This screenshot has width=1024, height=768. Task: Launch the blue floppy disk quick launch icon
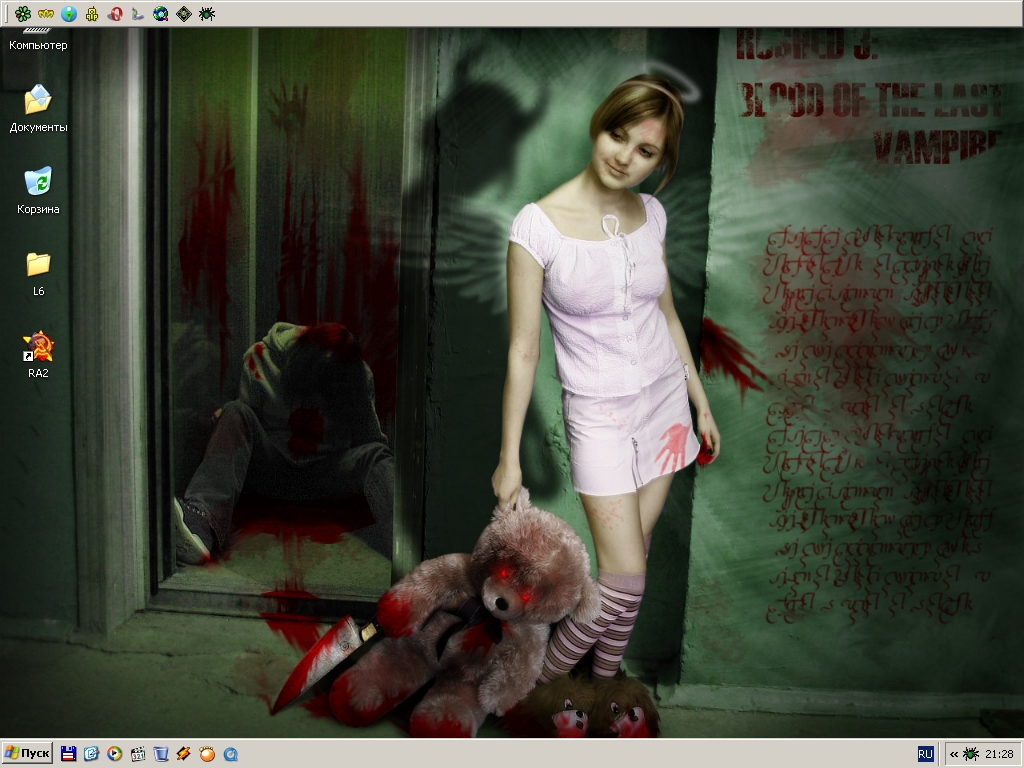[68, 754]
